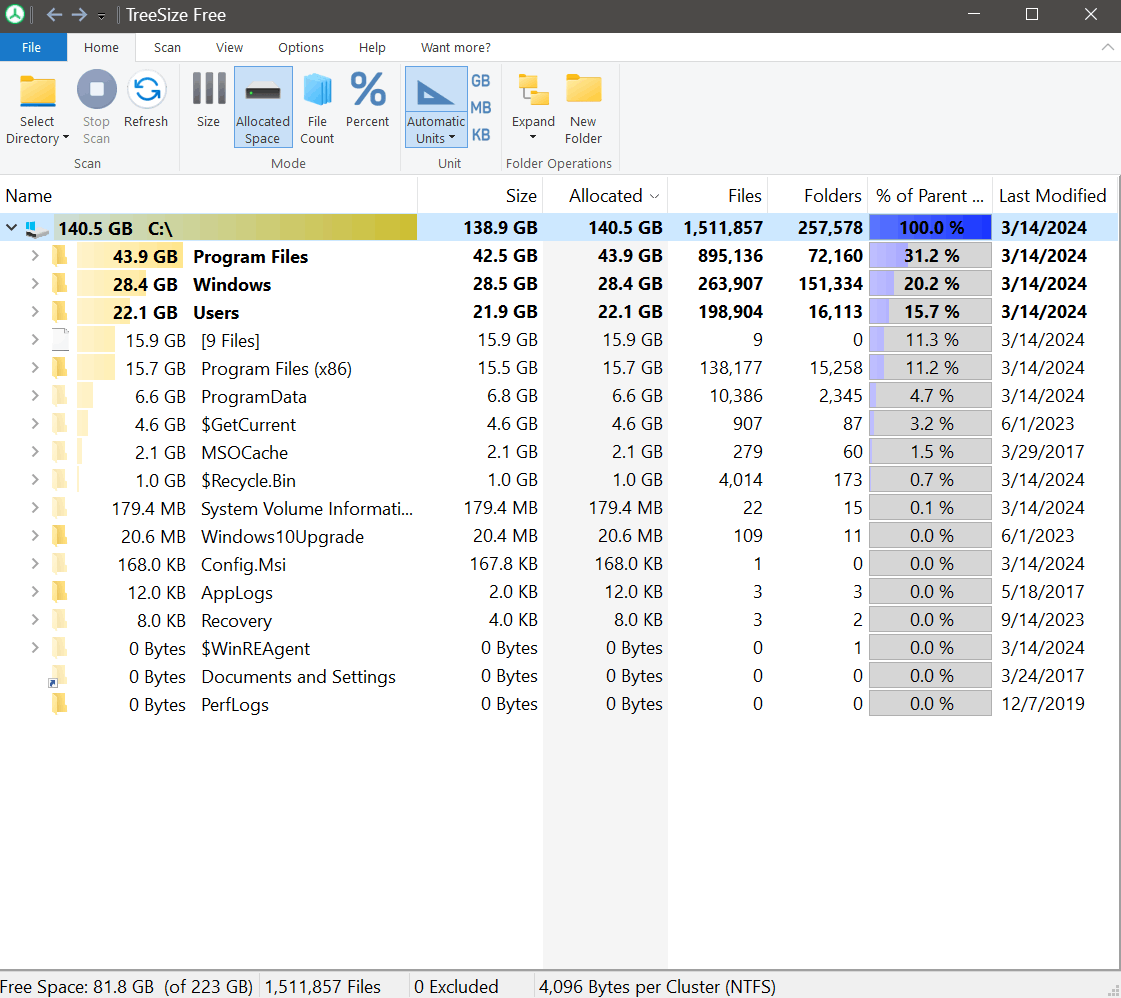Collapse the ribbon with the chevron
The height and width of the screenshot is (998, 1121).
click(1107, 47)
